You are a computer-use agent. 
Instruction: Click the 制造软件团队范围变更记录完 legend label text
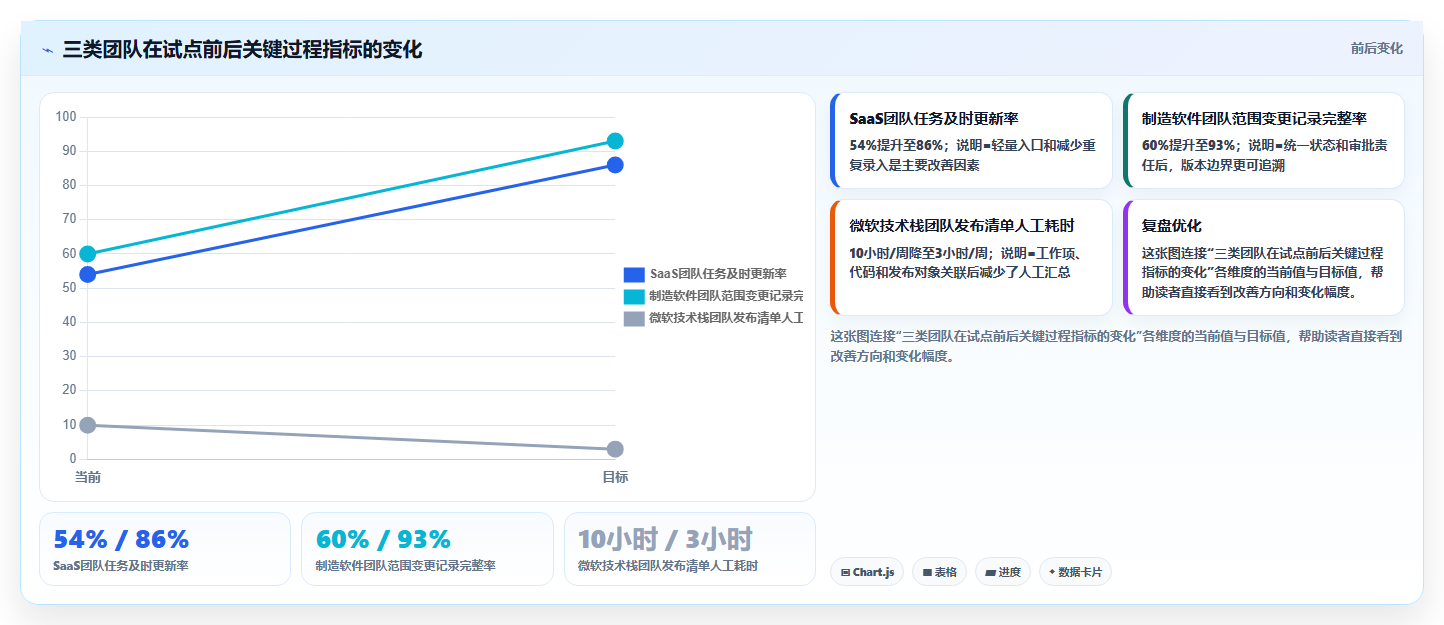coord(727,296)
